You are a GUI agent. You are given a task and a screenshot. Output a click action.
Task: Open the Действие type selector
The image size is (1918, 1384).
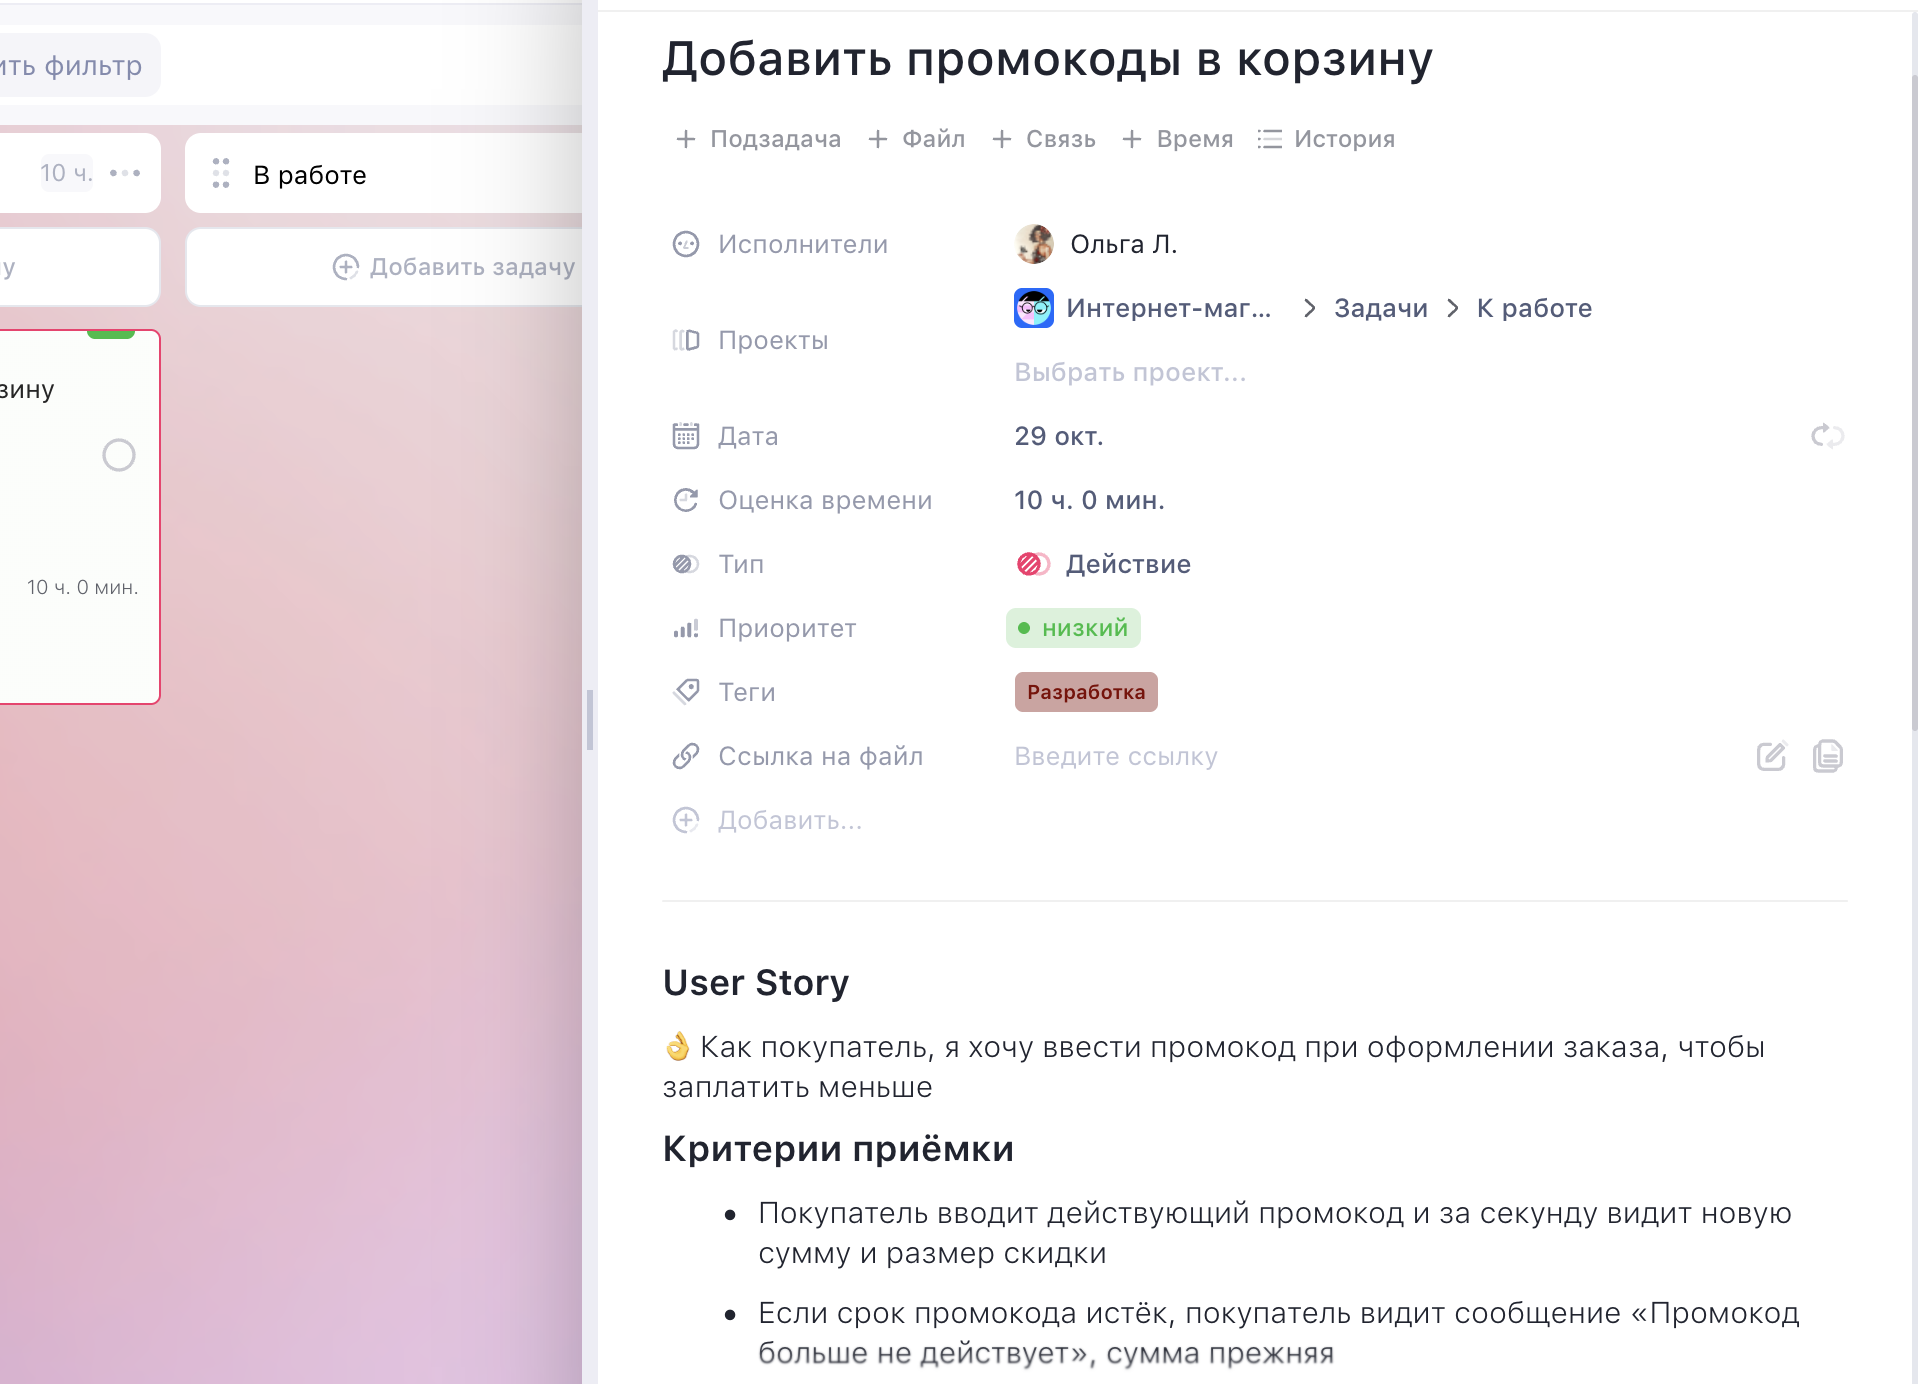coord(1103,564)
